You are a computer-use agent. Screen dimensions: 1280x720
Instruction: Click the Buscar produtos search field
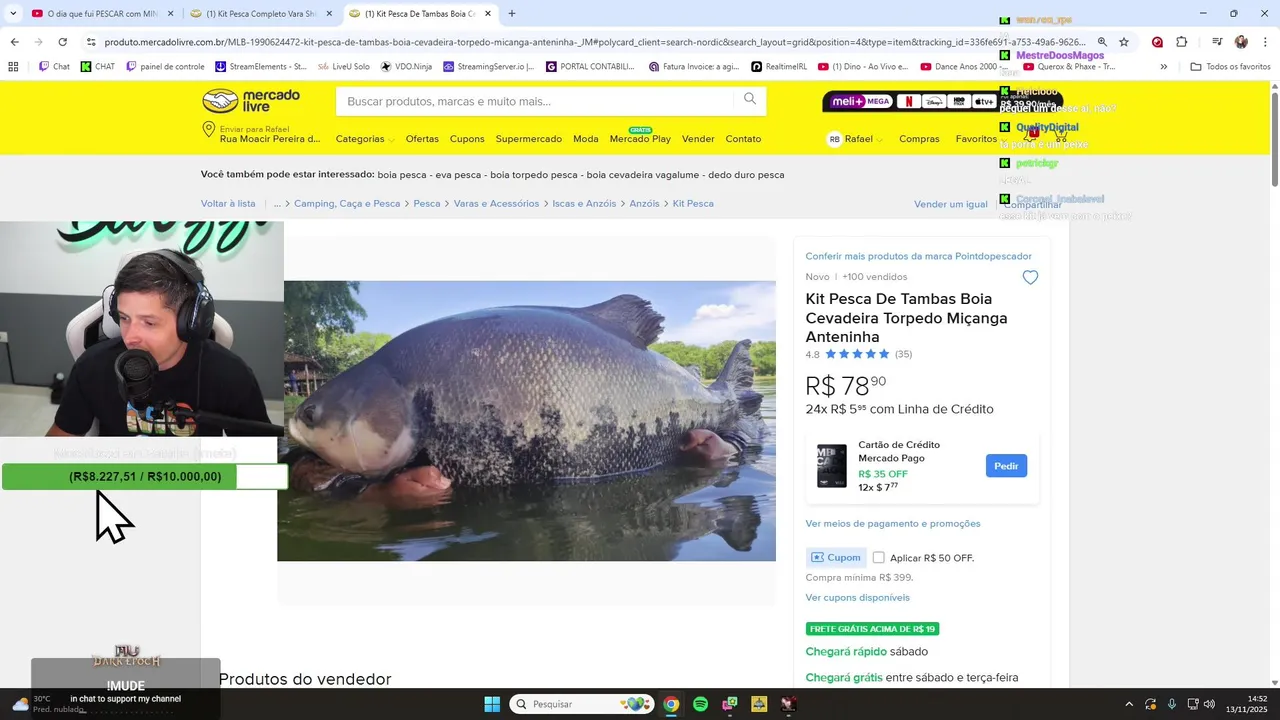[x=538, y=101]
